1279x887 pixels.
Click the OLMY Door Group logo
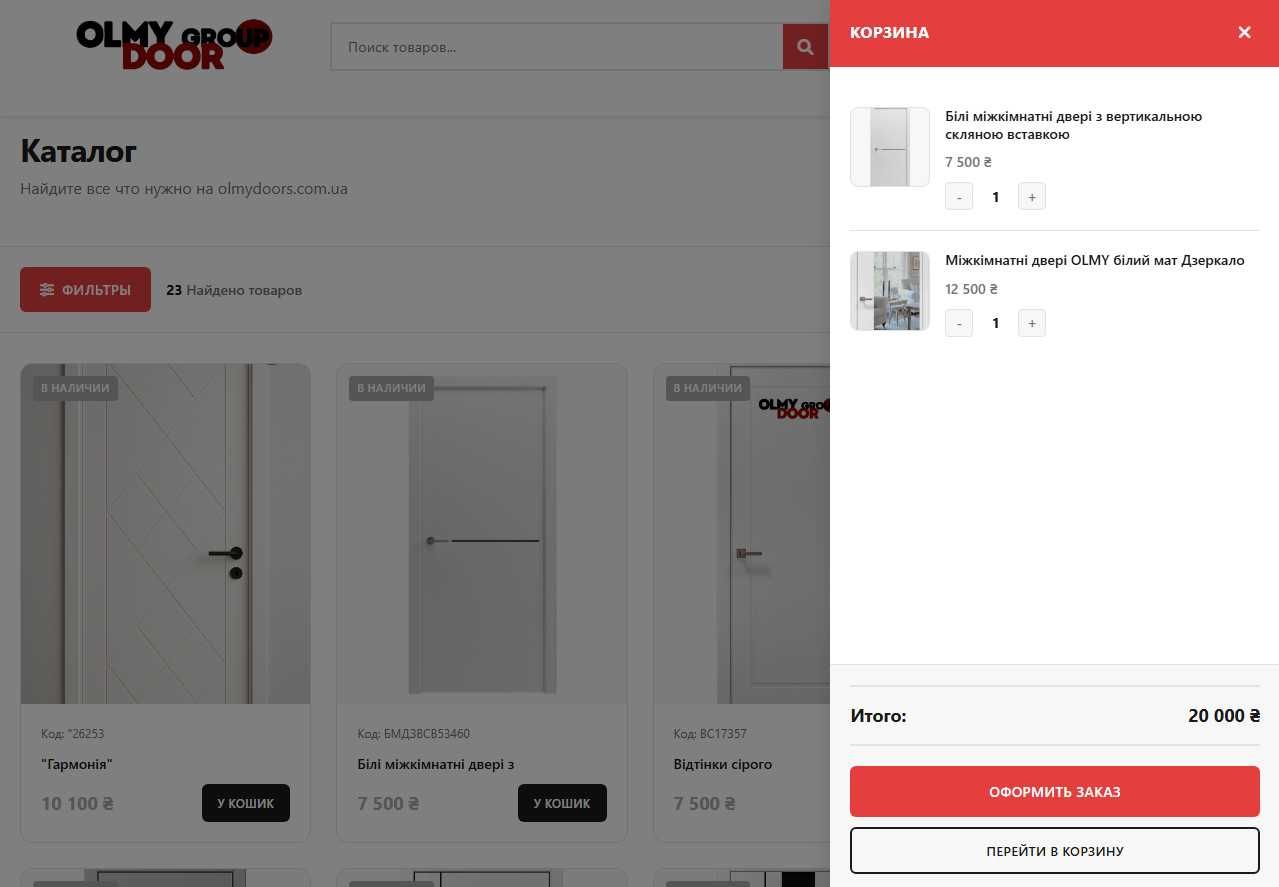tap(174, 45)
